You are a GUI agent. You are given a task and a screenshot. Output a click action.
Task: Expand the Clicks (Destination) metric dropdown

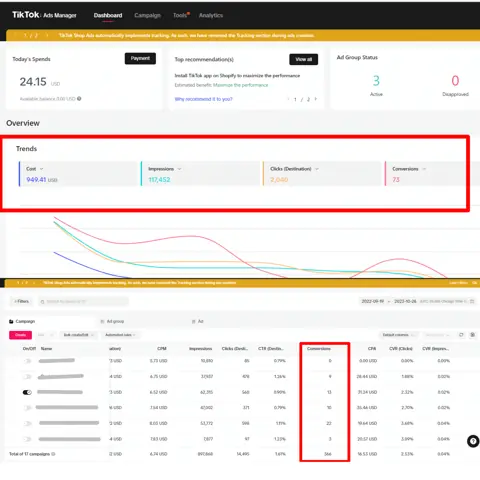(x=317, y=169)
